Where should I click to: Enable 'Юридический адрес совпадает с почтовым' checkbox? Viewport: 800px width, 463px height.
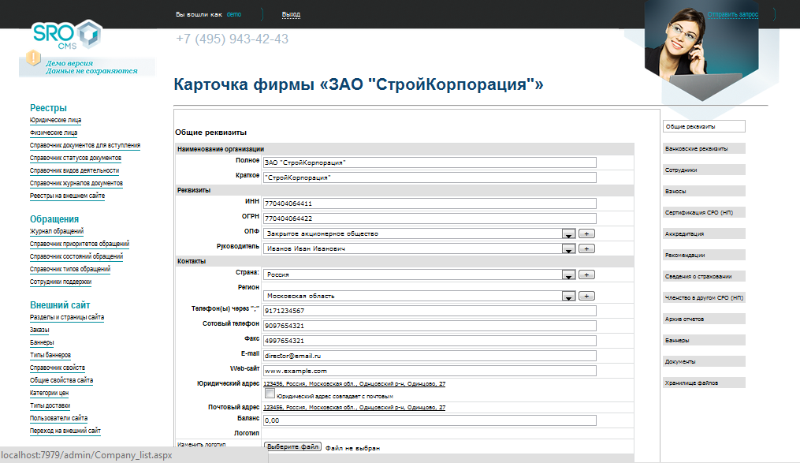[x=270, y=395]
